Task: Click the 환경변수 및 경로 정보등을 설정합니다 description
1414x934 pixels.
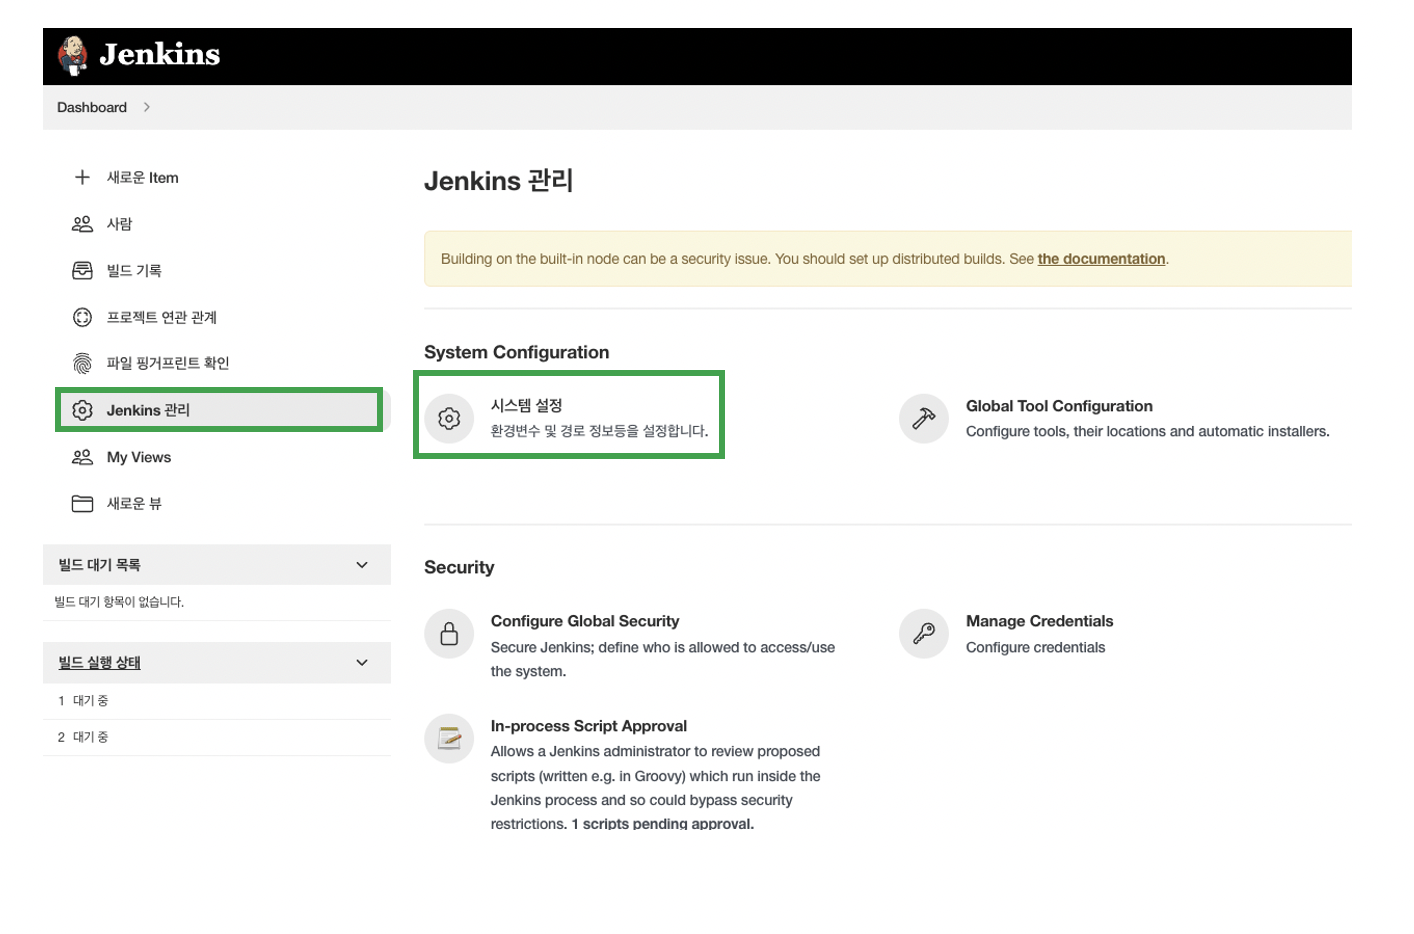Action: (x=599, y=431)
